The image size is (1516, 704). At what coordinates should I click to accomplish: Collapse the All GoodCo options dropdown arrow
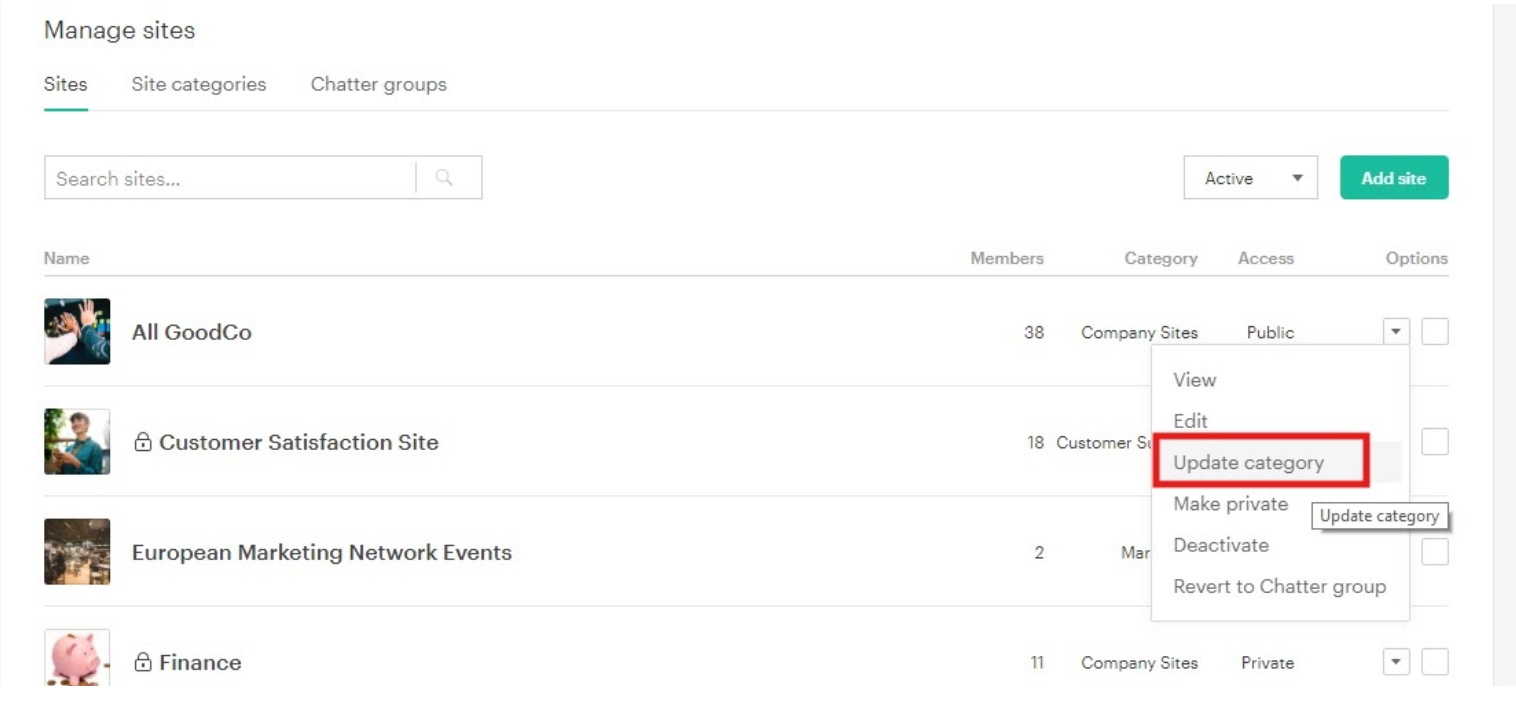point(1397,331)
